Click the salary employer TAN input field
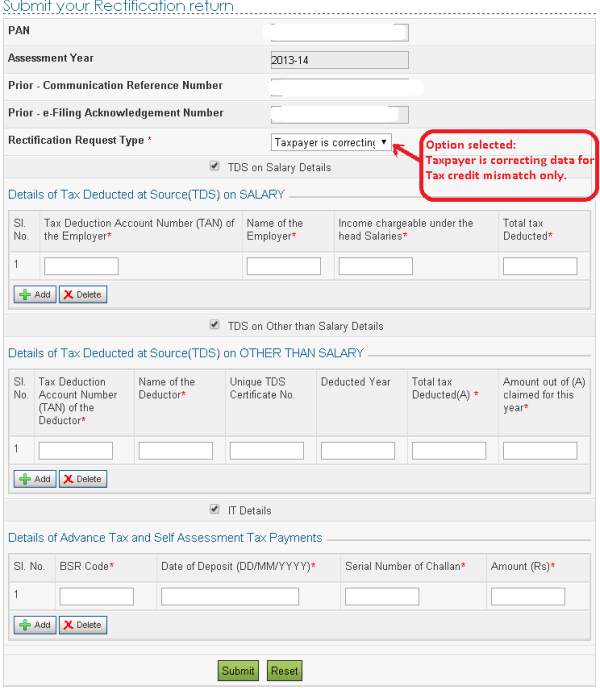The image size is (600, 690). tap(81, 266)
